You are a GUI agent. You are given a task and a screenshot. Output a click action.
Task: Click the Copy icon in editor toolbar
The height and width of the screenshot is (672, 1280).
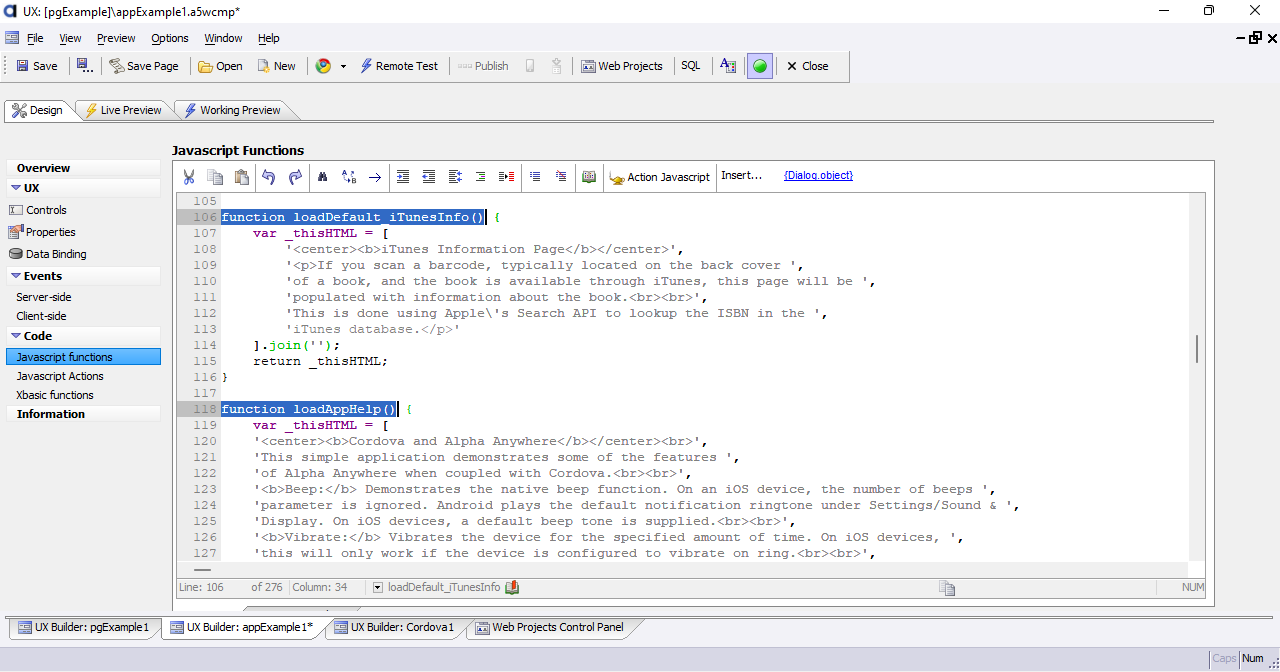[x=215, y=177]
